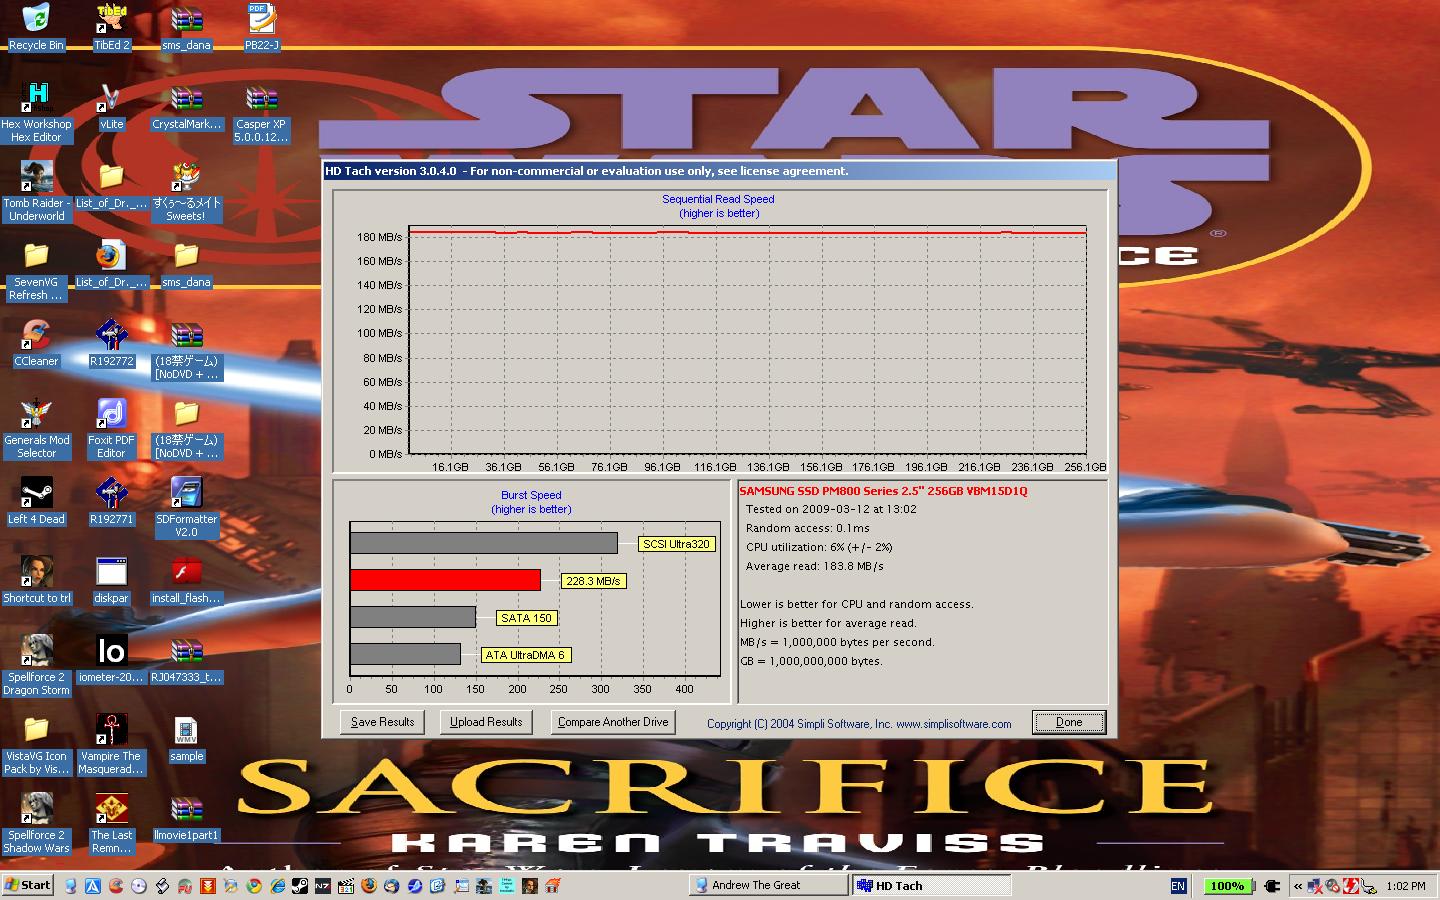Launch Firefox from Quick Launch
Viewport: 1440px width, 900px height.
point(368,885)
